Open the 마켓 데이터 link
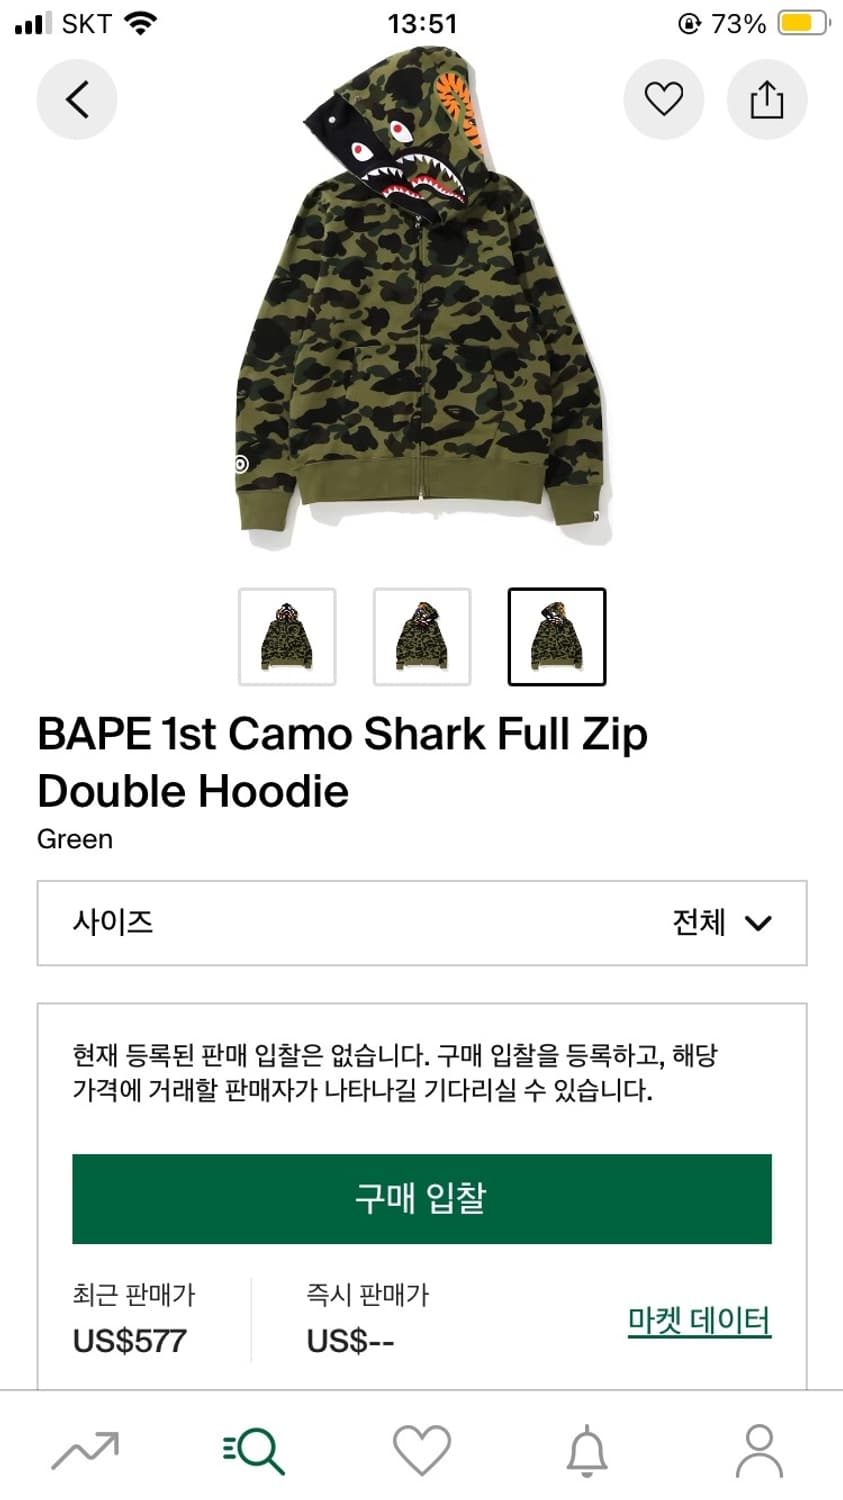The height and width of the screenshot is (1500, 843). [x=699, y=1321]
